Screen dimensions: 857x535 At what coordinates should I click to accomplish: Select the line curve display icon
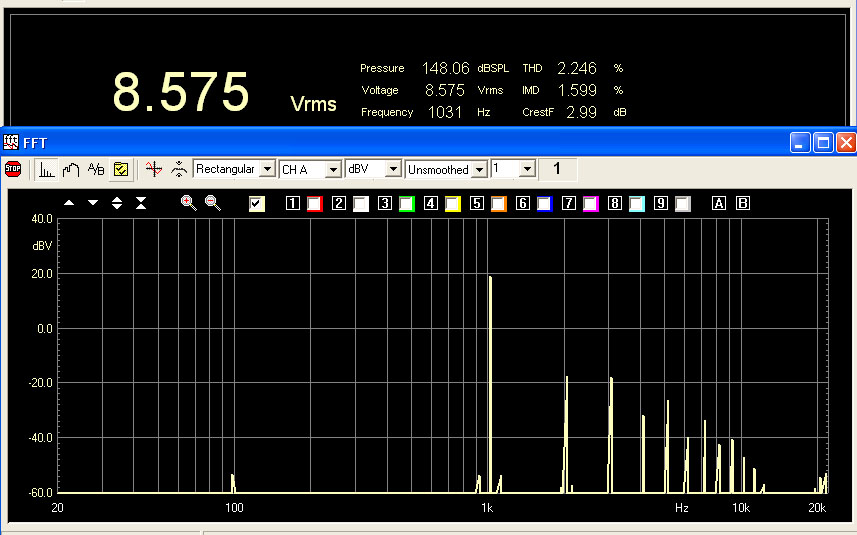[x=71, y=169]
